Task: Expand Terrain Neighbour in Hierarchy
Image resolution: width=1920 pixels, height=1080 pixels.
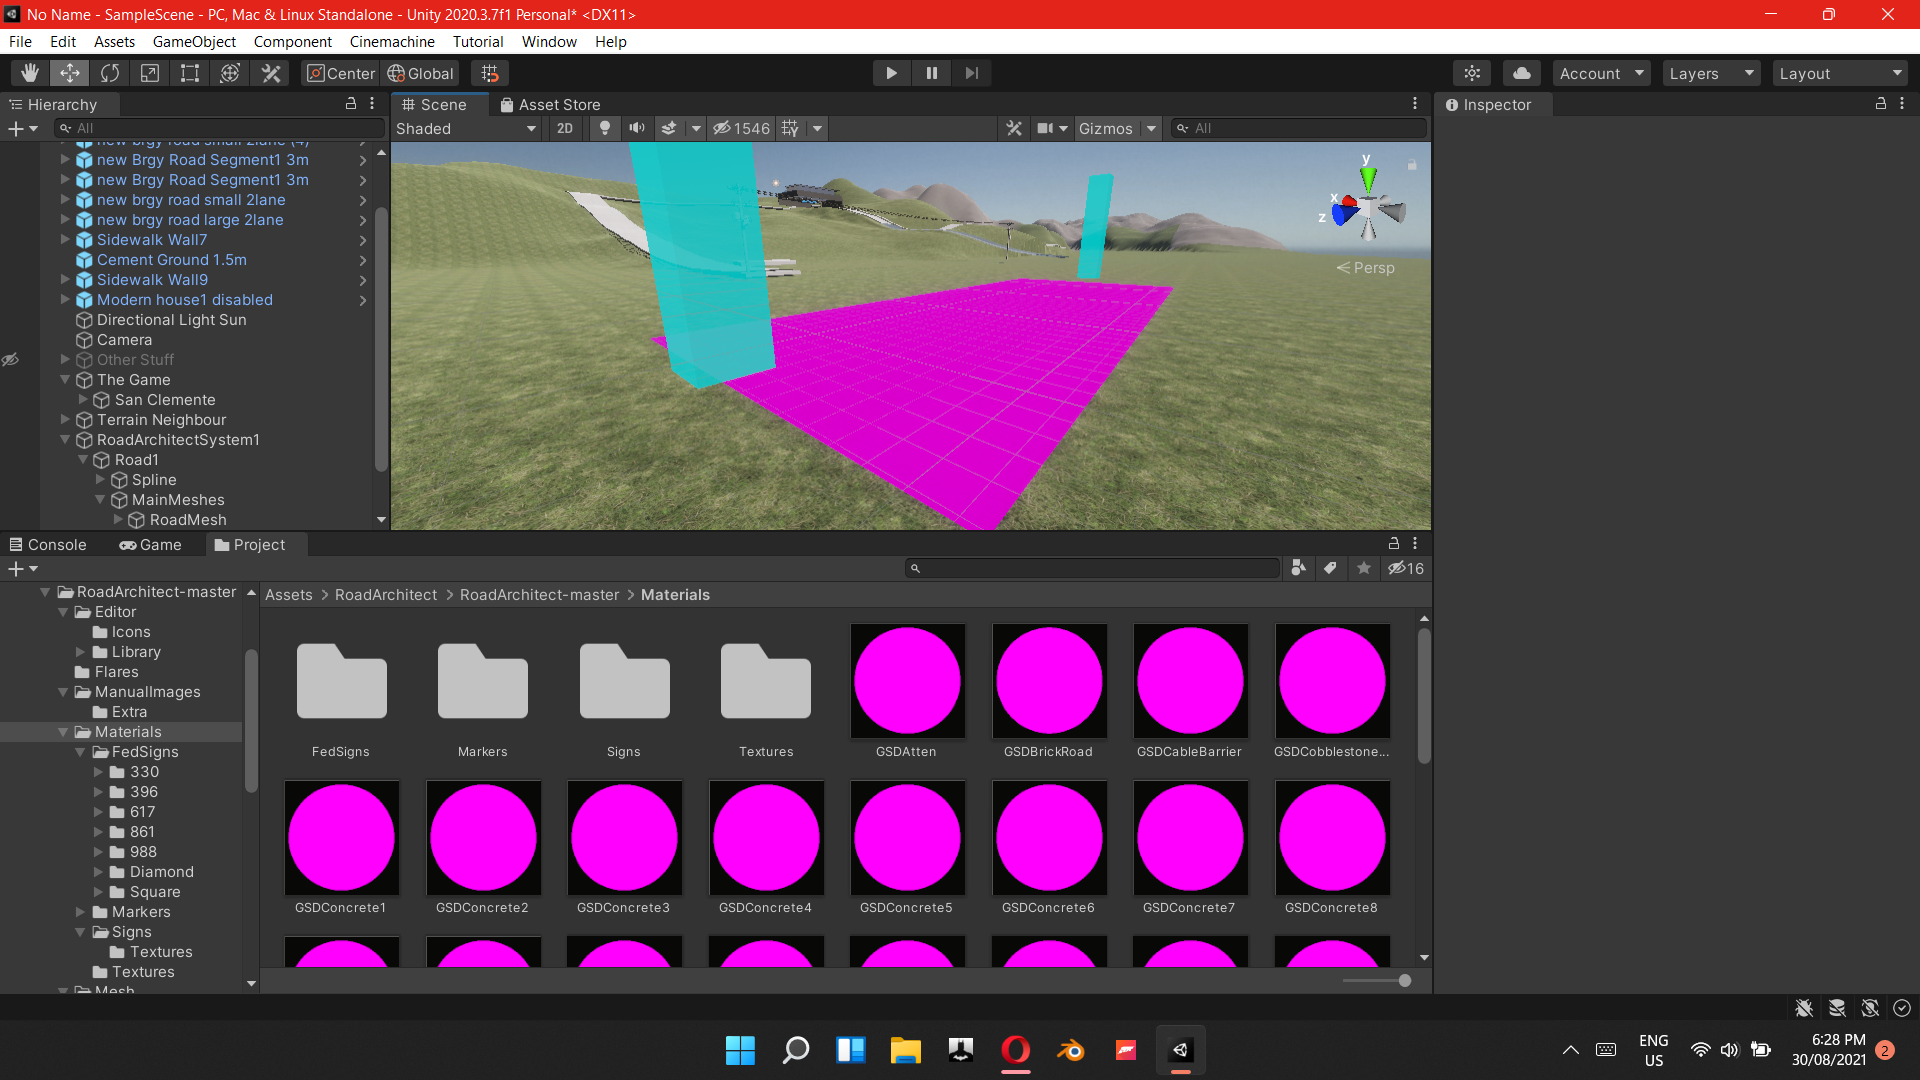Action: point(65,420)
